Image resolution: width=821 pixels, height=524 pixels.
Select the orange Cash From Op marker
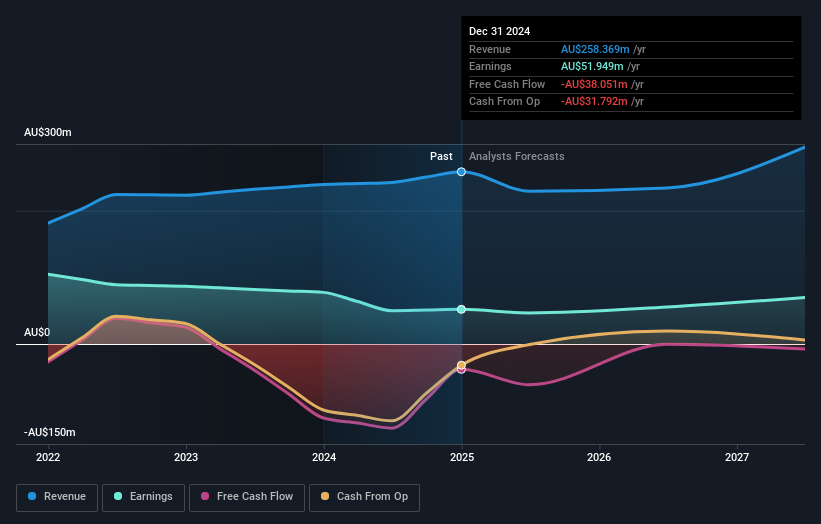(461, 365)
